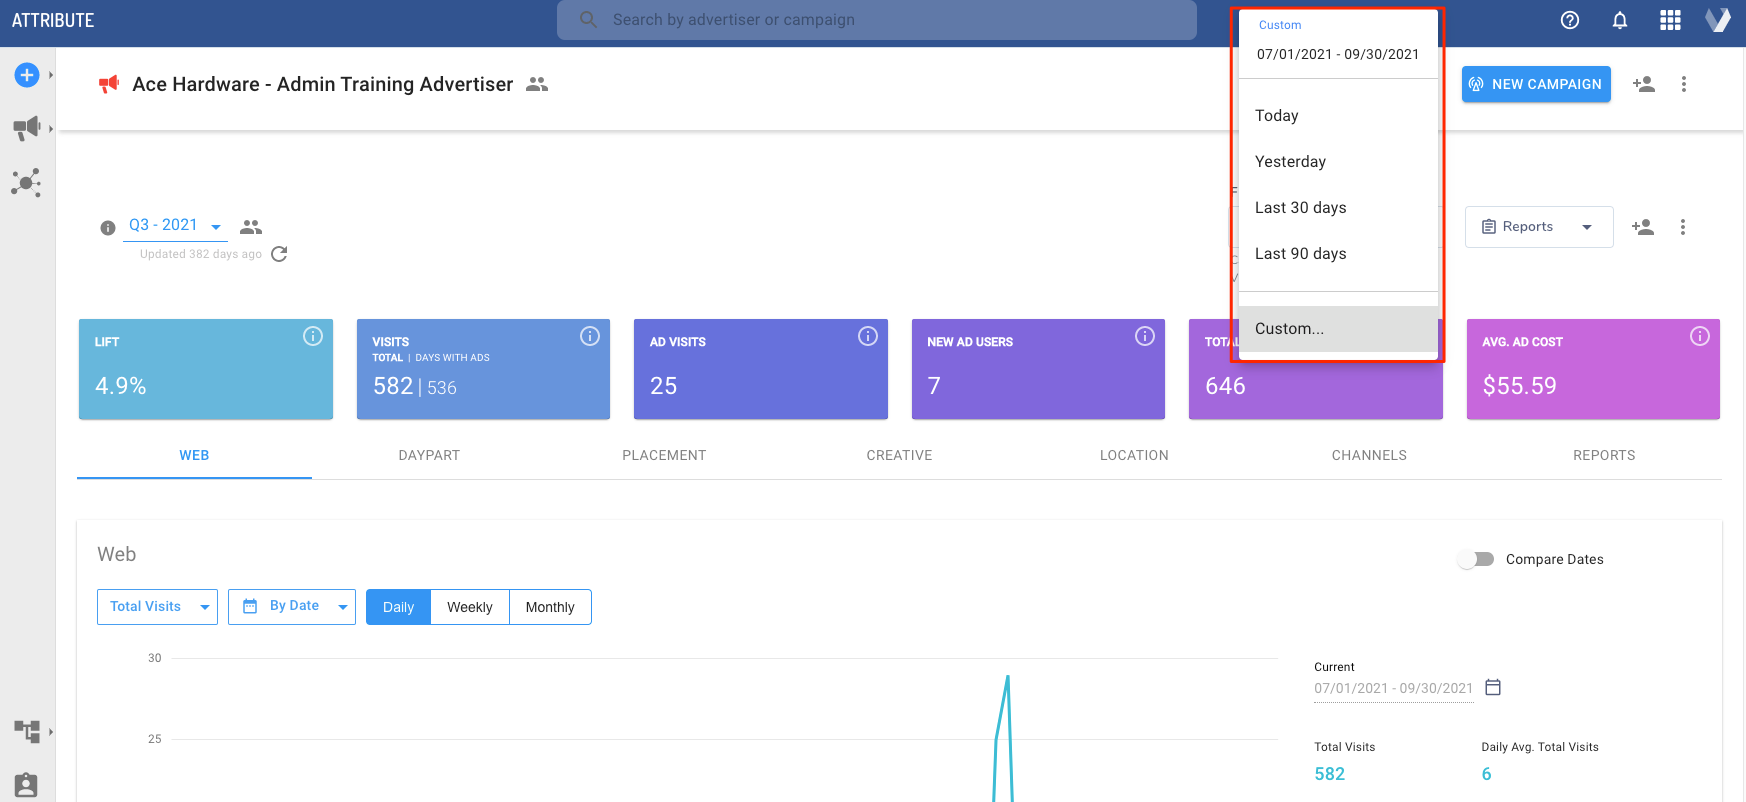
Task: Click the LIFT card info icon
Action: pos(313,336)
